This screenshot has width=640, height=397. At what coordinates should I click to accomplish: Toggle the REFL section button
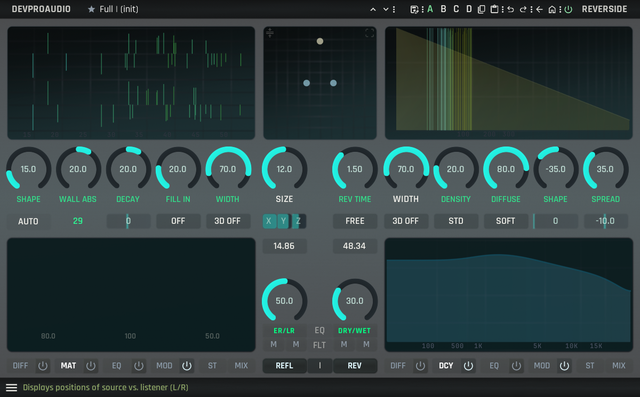pyautogui.click(x=284, y=366)
